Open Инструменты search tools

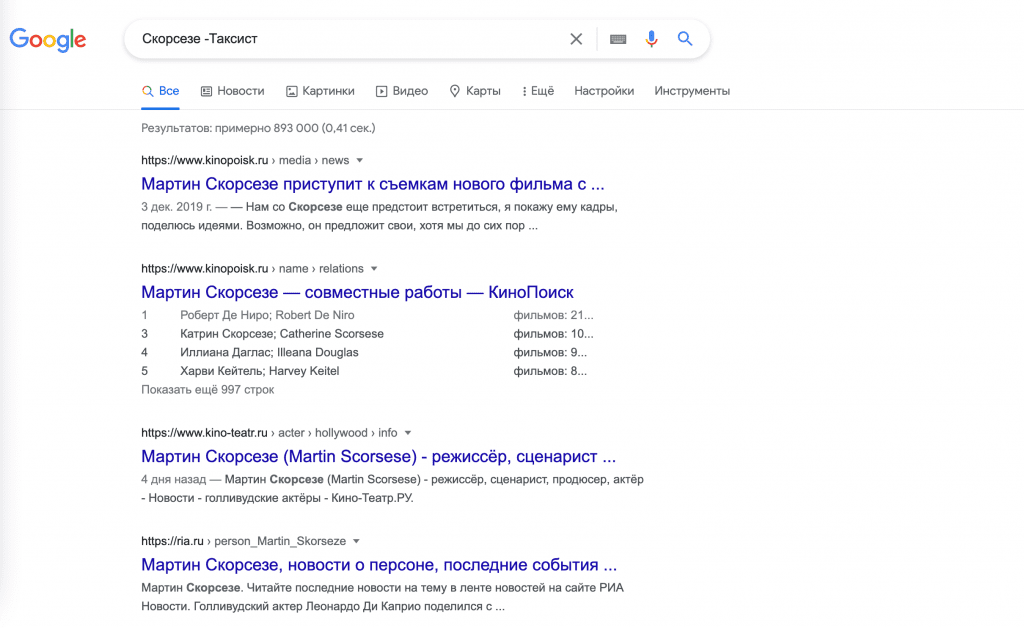click(692, 91)
